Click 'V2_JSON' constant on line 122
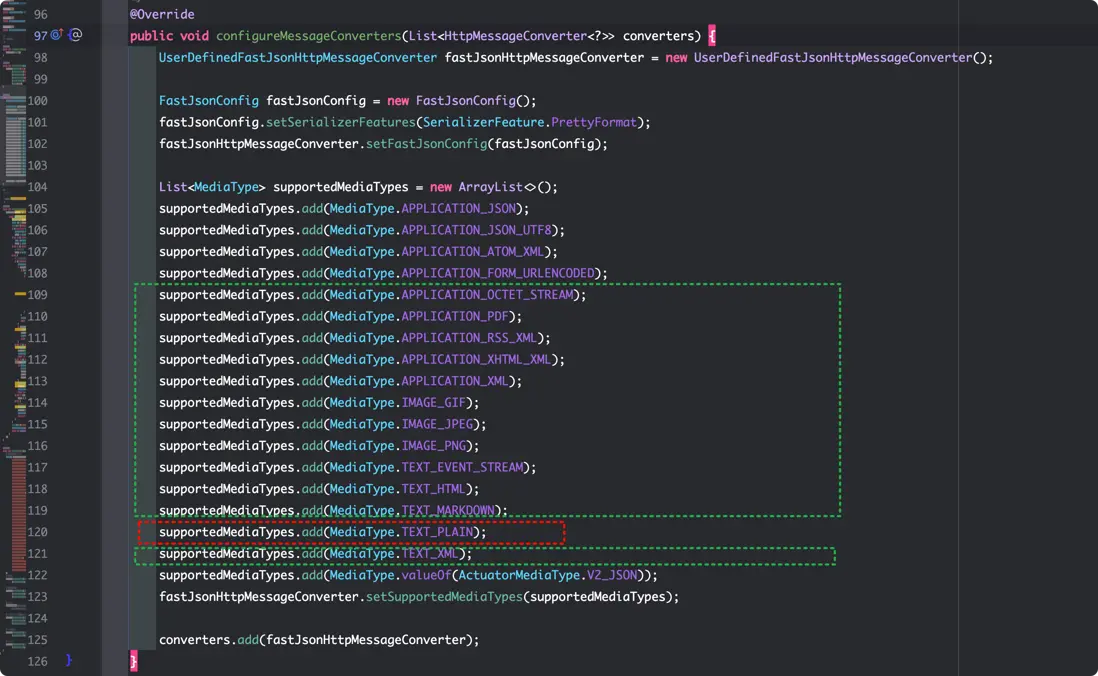 point(612,575)
